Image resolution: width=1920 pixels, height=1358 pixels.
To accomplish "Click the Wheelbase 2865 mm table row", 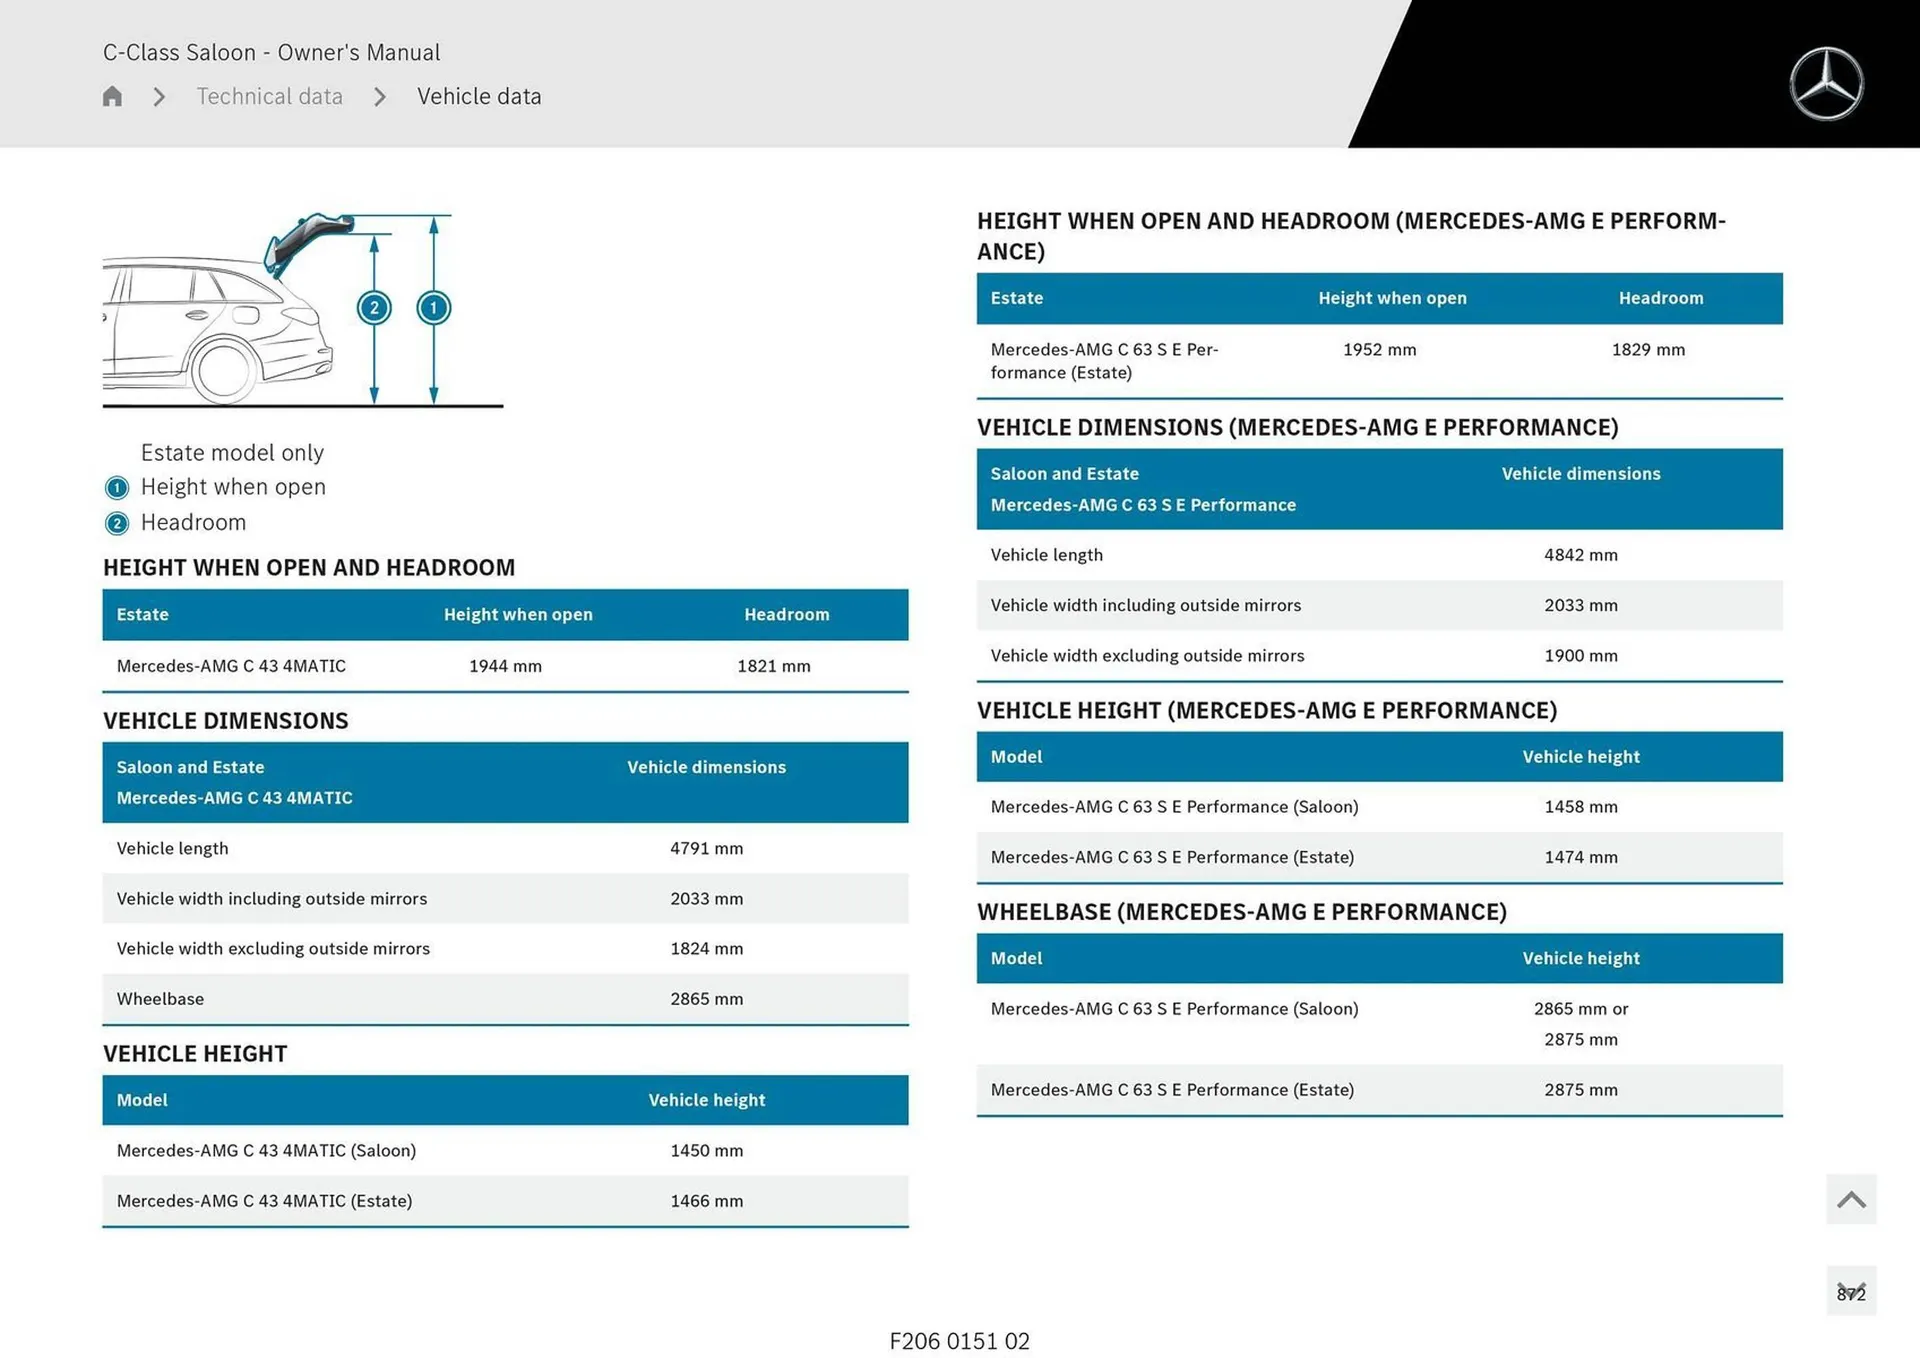I will click(x=505, y=999).
